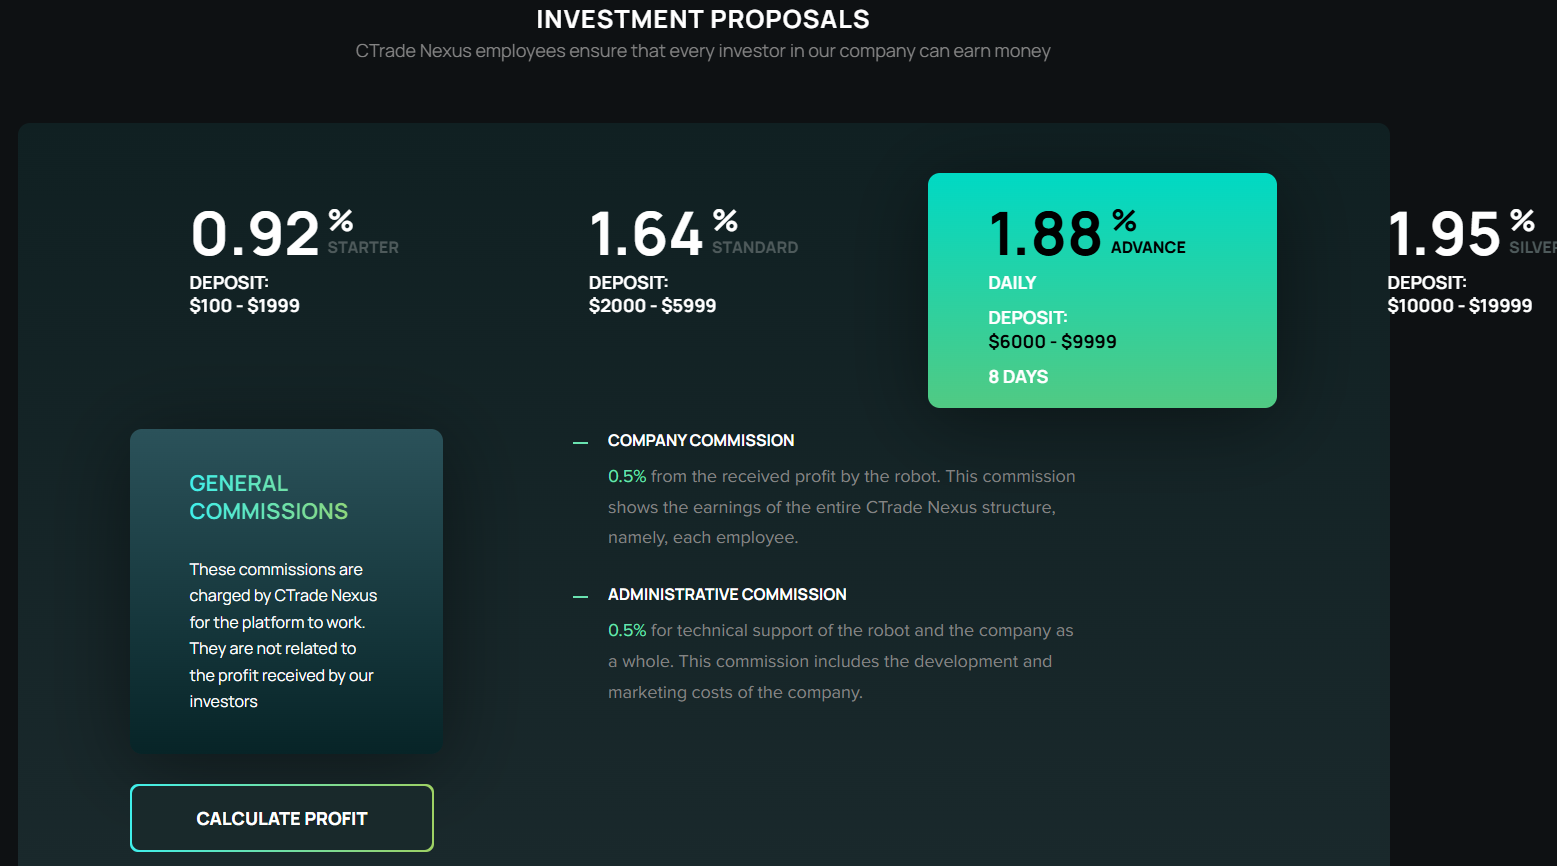
Task: Click the green 0.5% in Administrative Commission text
Action: [627, 631]
